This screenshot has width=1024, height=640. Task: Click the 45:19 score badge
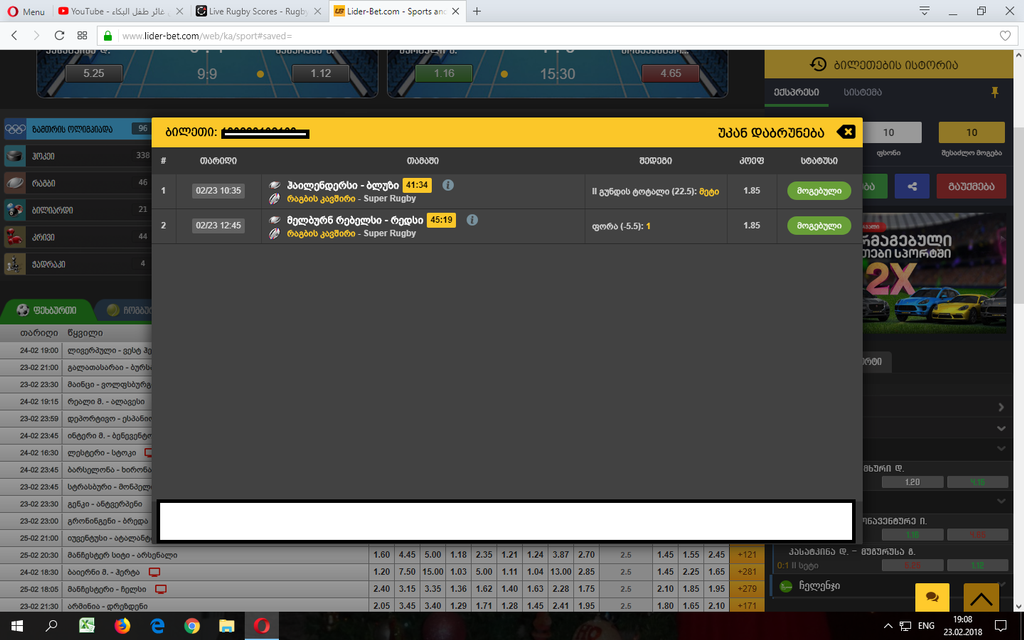coord(441,220)
